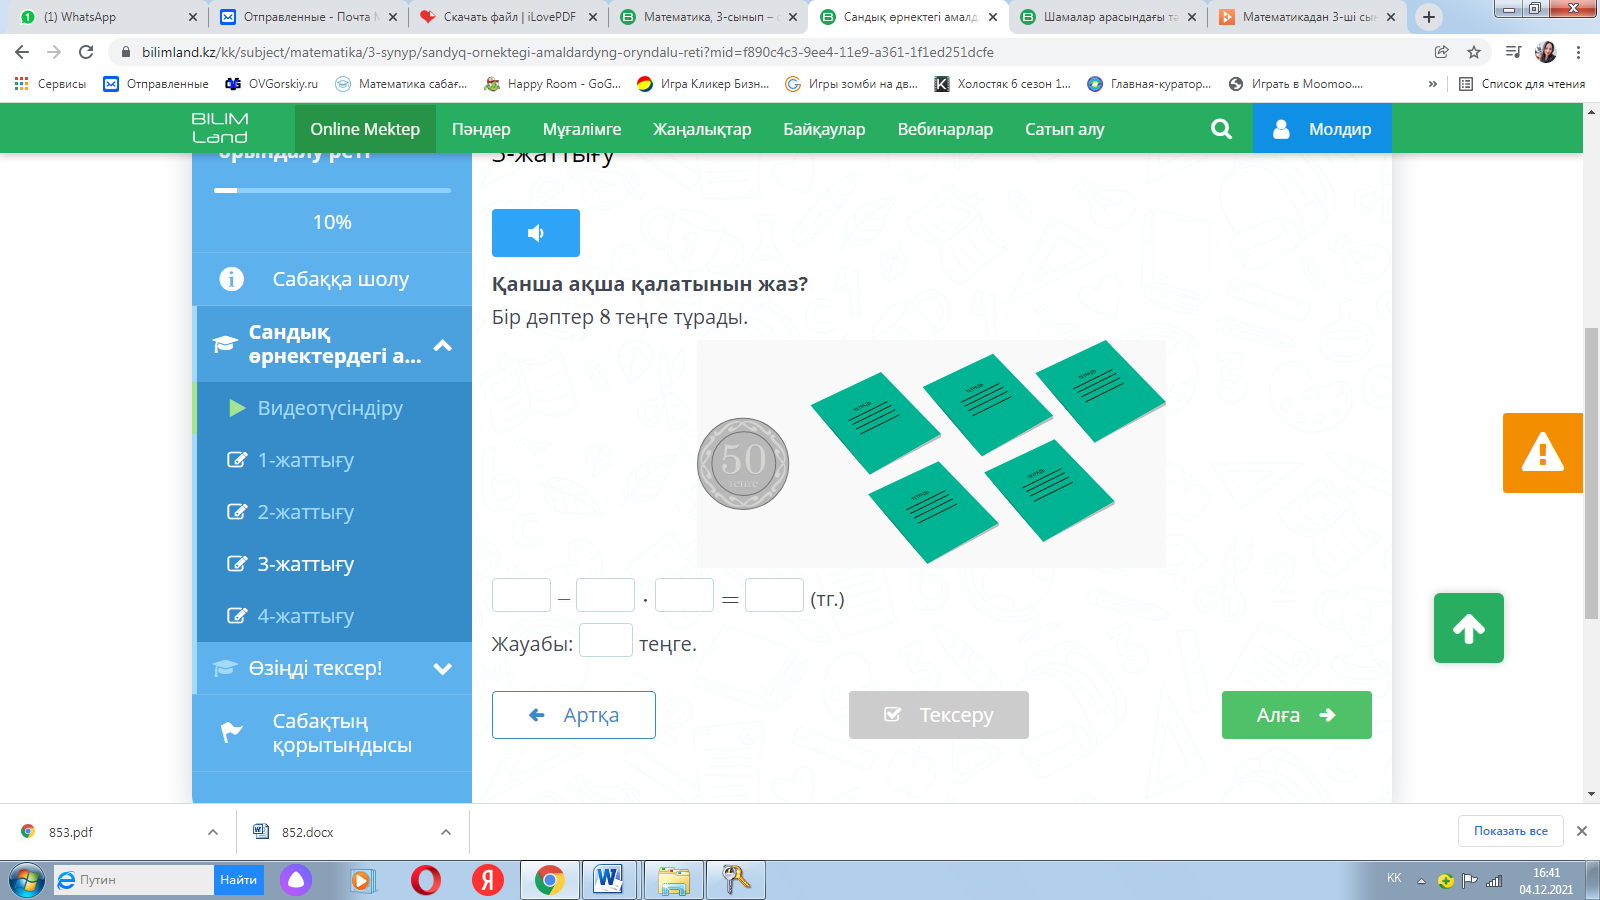The height and width of the screenshot is (900, 1600).
Task: Click the first equation input box
Action: click(521, 595)
